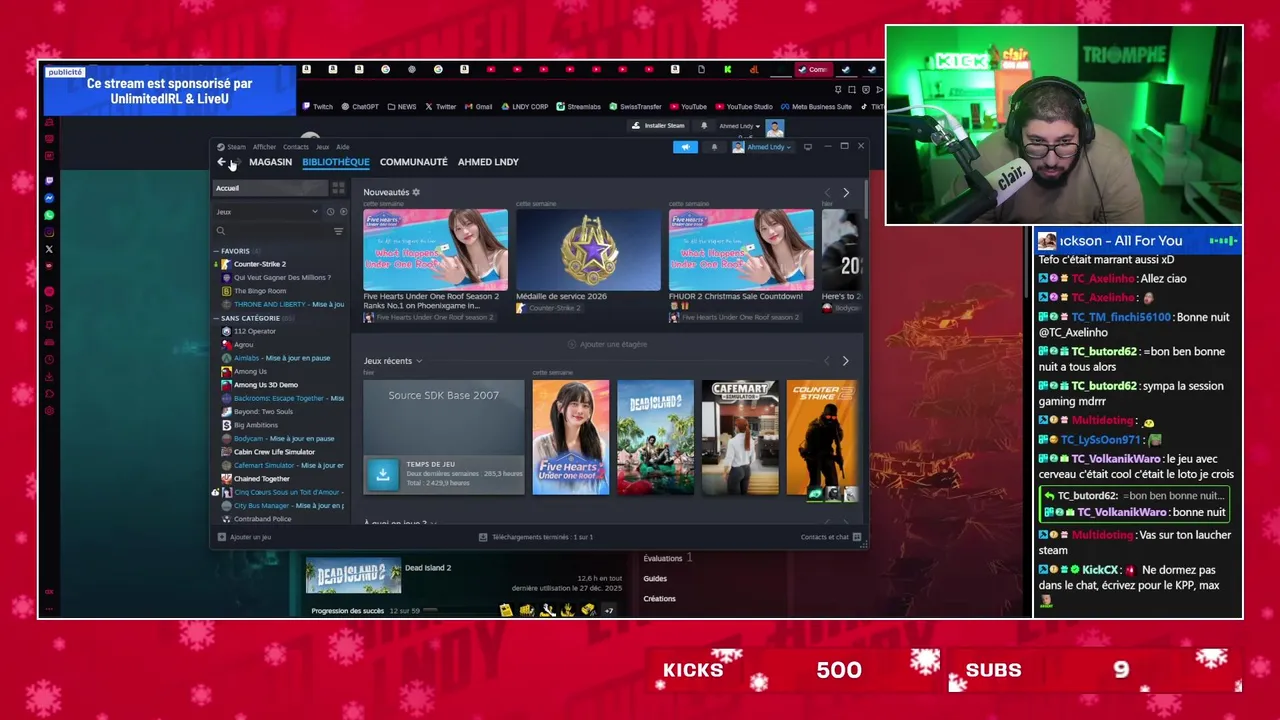Select the BIBLIOTHÈQUE tab
This screenshot has width=1280, height=720.
click(x=336, y=162)
